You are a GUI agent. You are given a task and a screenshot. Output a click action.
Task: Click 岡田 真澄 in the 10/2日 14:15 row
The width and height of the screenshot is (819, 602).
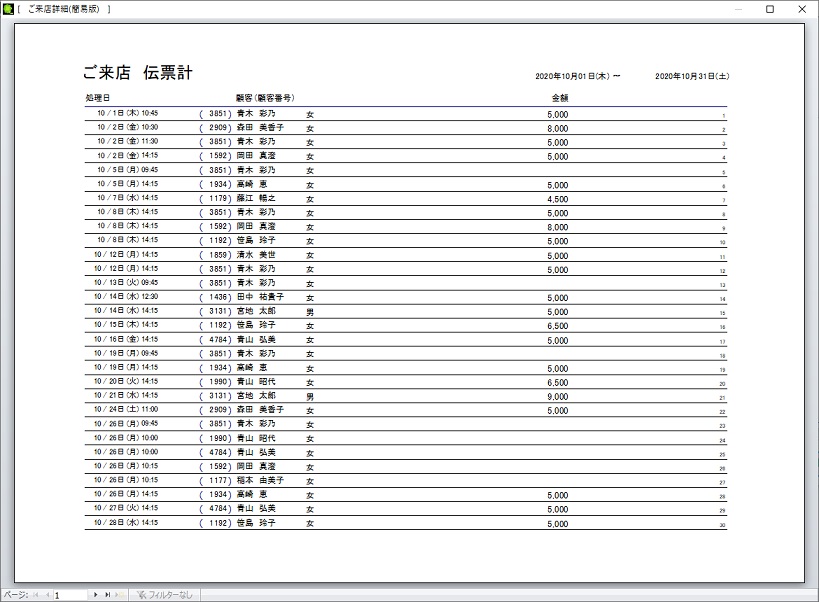(256, 156)
